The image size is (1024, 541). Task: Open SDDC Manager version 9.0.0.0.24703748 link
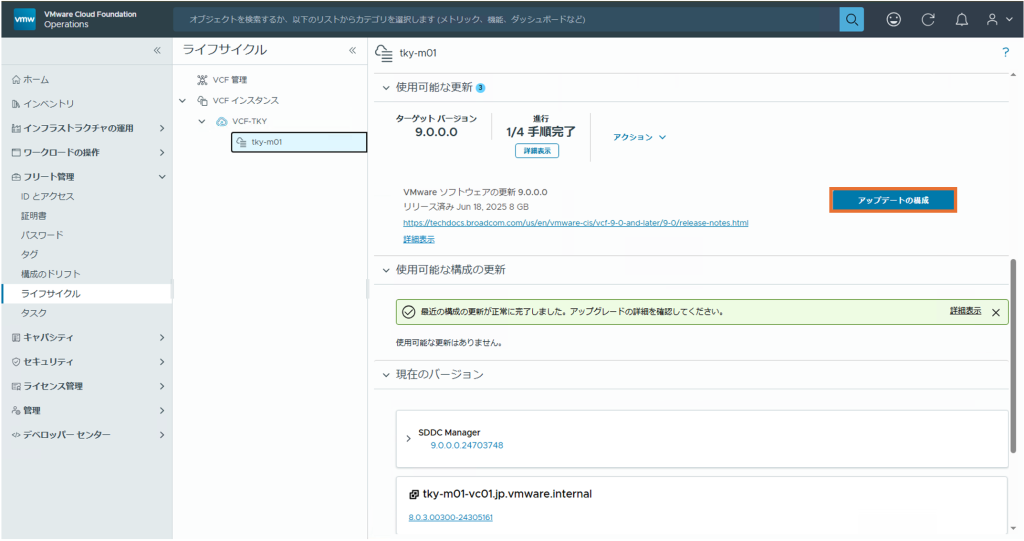[467, 446]
